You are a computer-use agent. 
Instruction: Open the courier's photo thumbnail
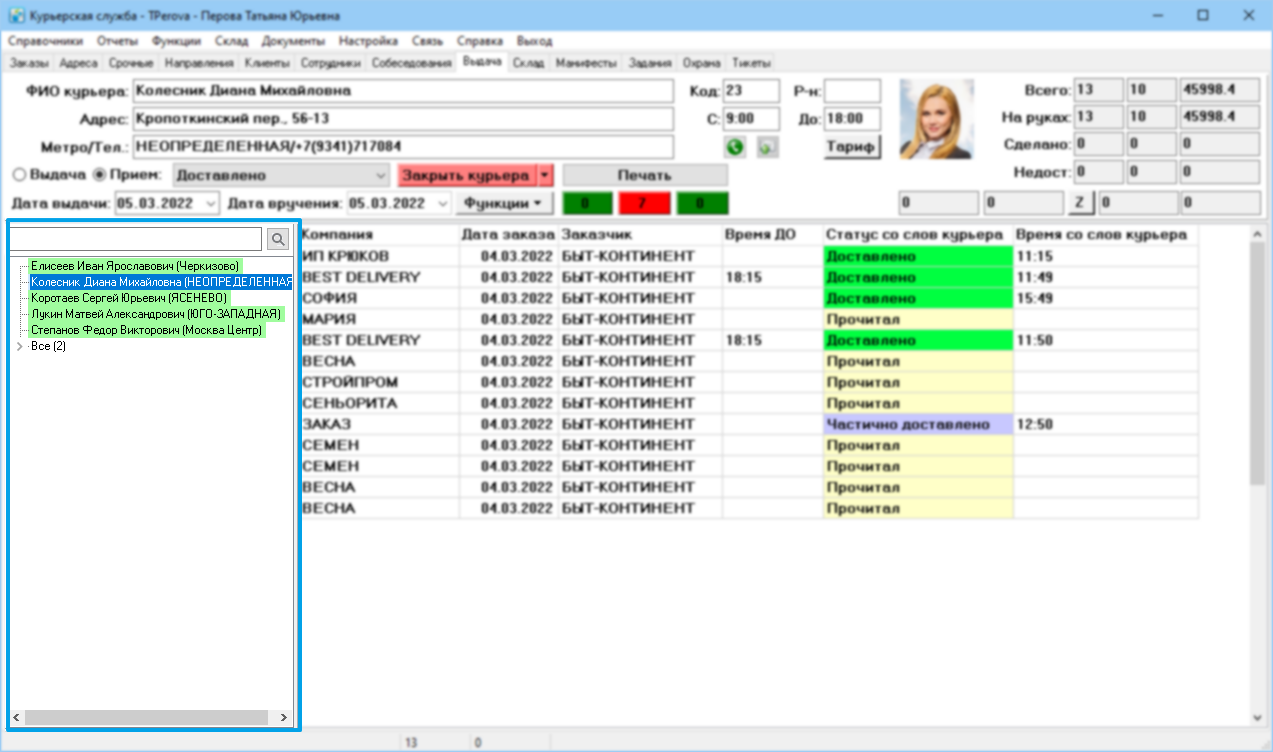(937, 119)
